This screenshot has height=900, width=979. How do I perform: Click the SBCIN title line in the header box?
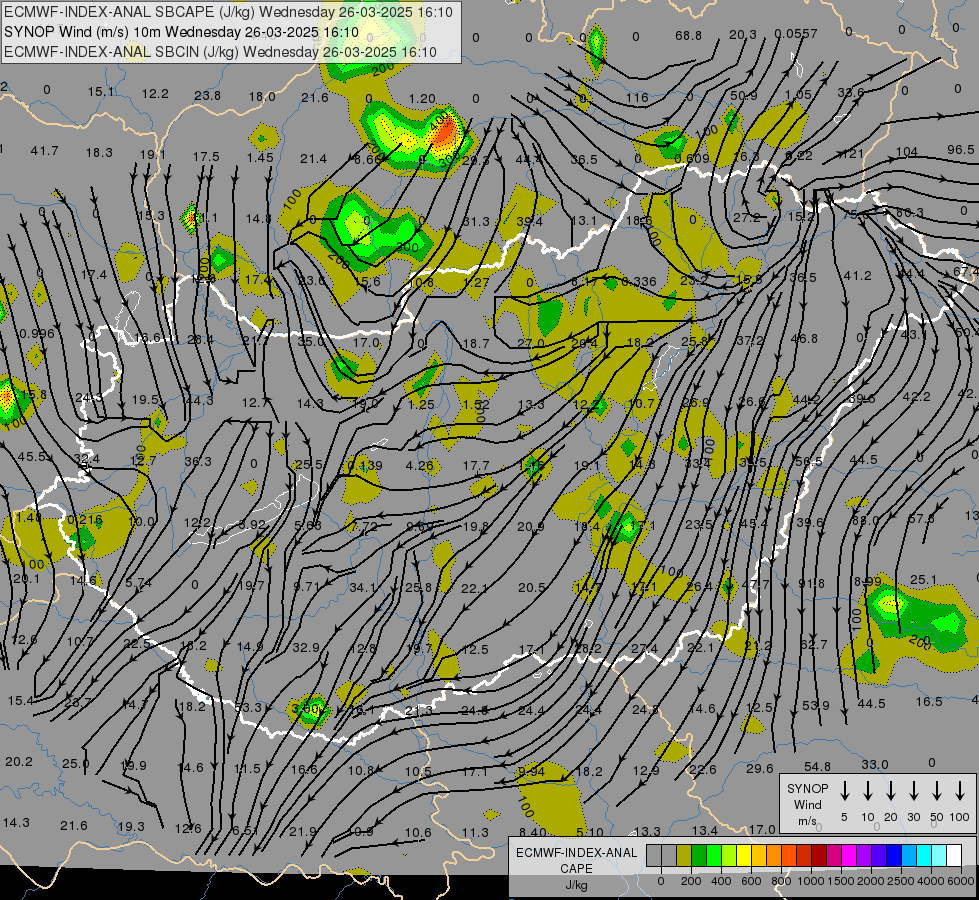coord(220,52)
